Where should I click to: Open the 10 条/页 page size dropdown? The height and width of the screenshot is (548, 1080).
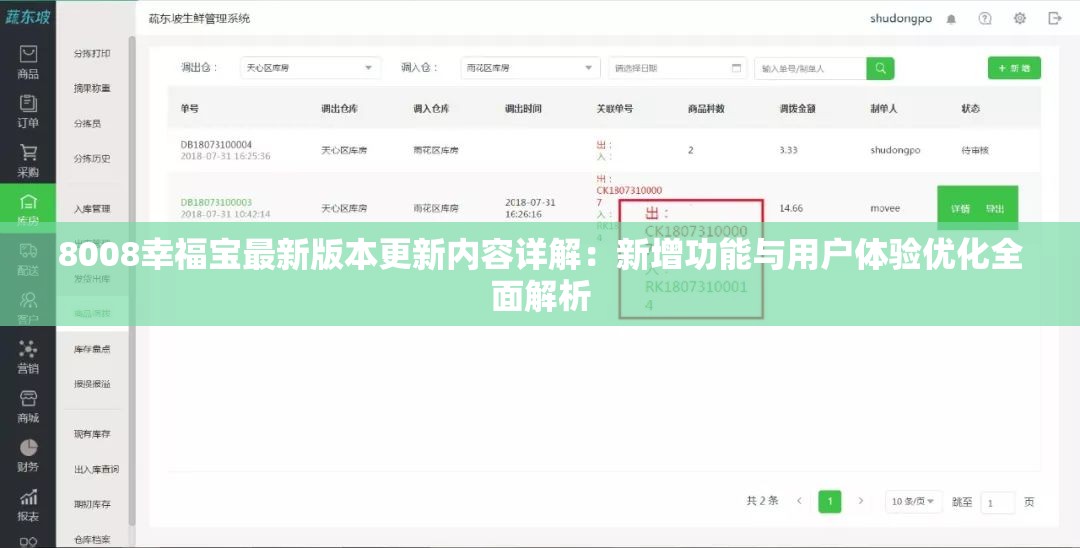(913, 502)
